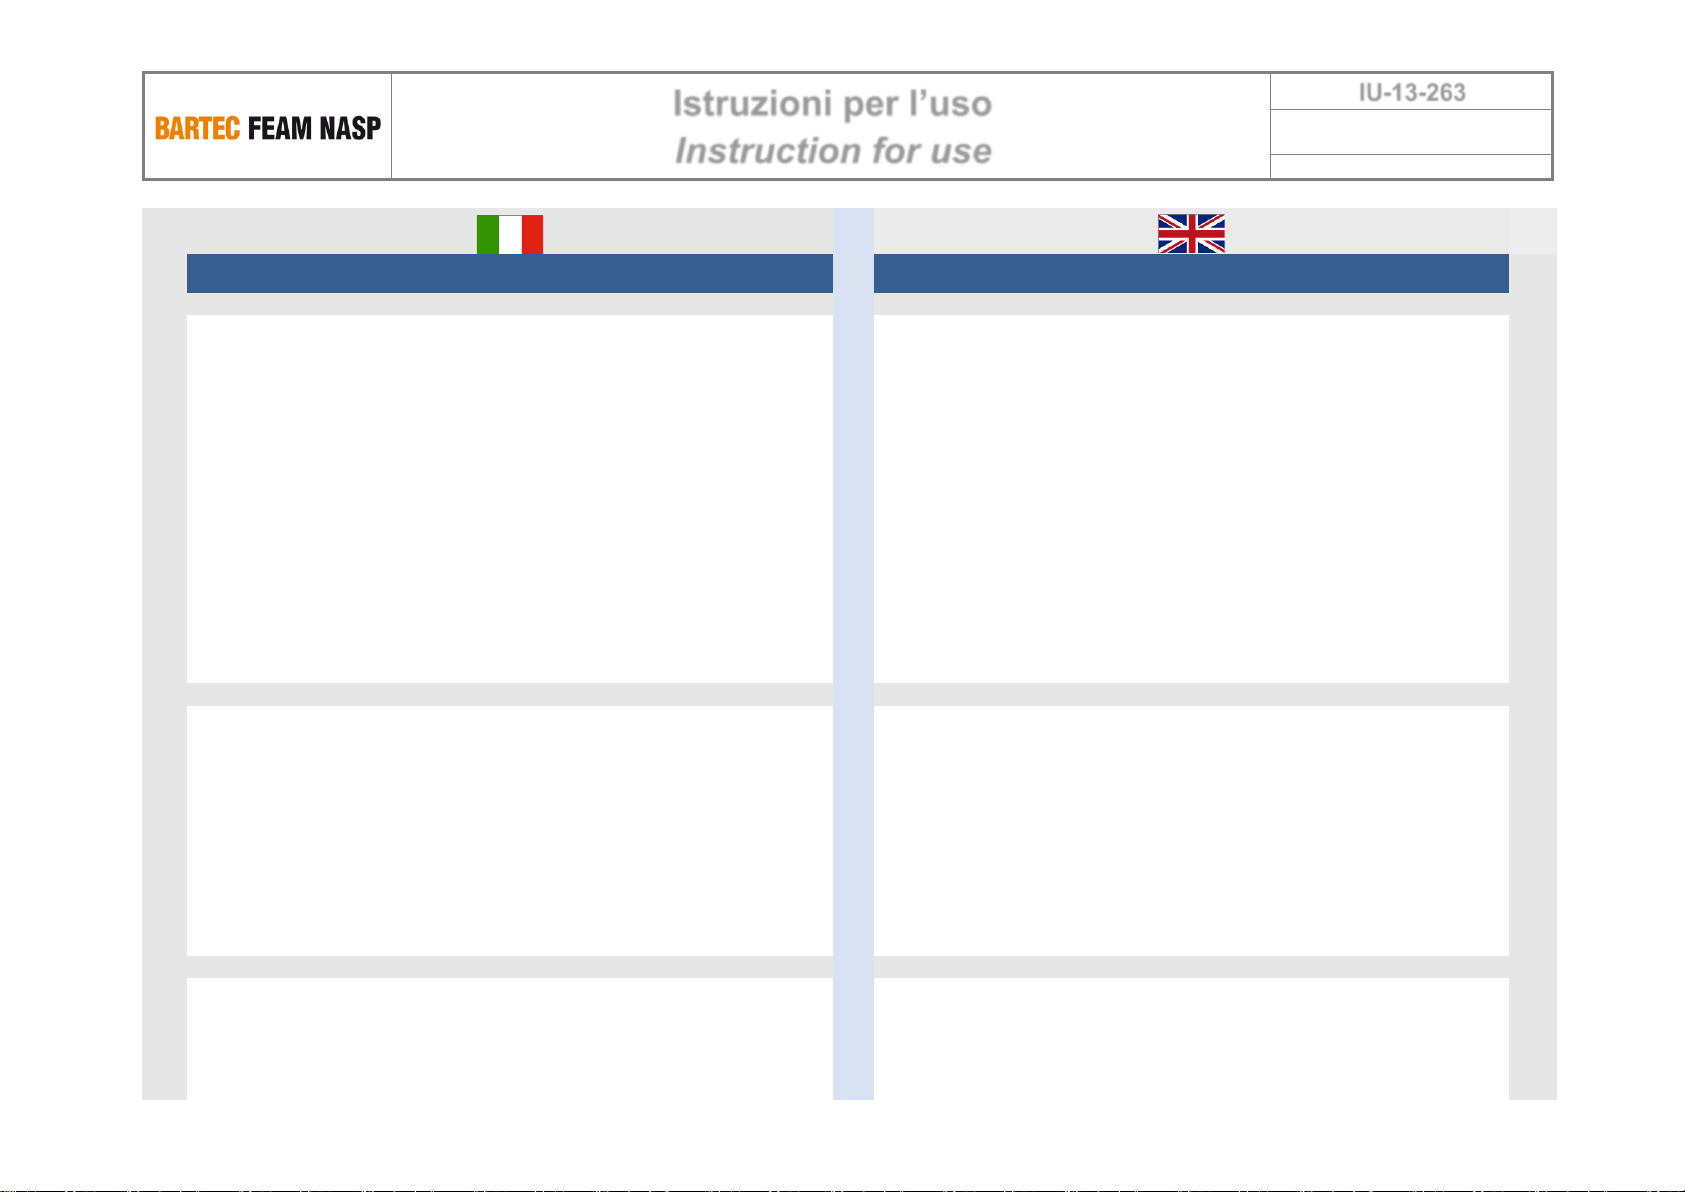The width and height of the screenshot is (1685, 1192).
Task: Click the blue header bar under UK flag
Action: [1191, 273]
